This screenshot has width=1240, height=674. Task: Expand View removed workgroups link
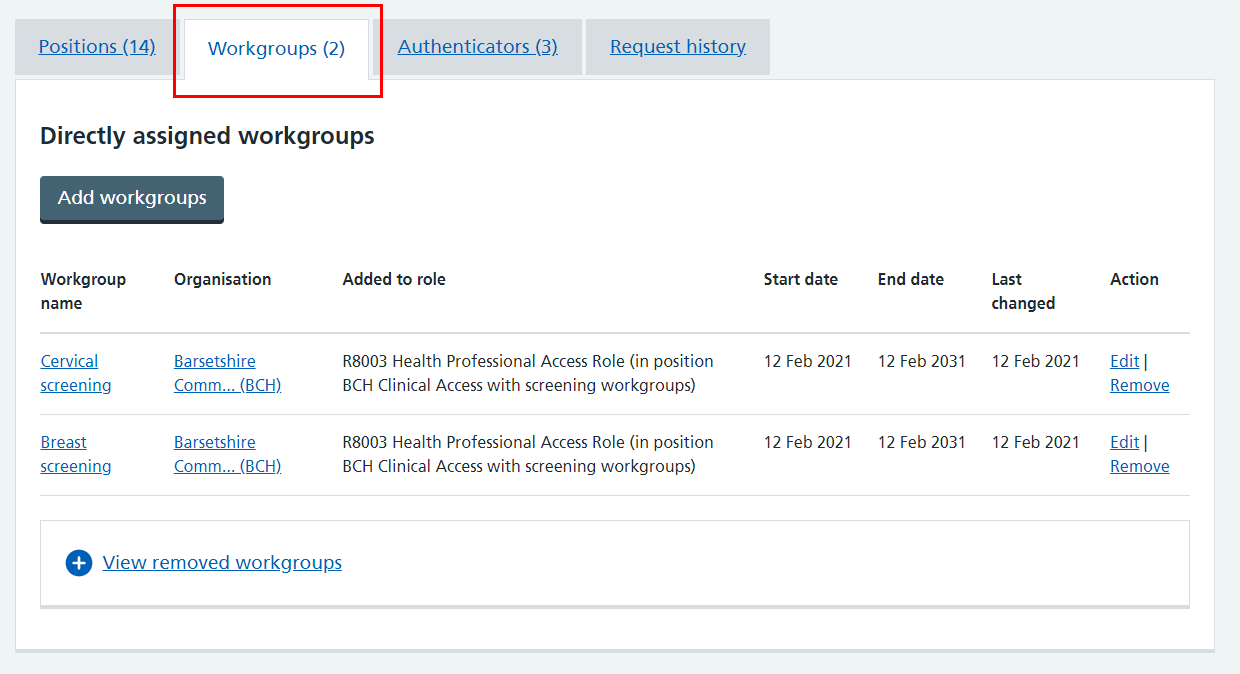coord(222,563)
